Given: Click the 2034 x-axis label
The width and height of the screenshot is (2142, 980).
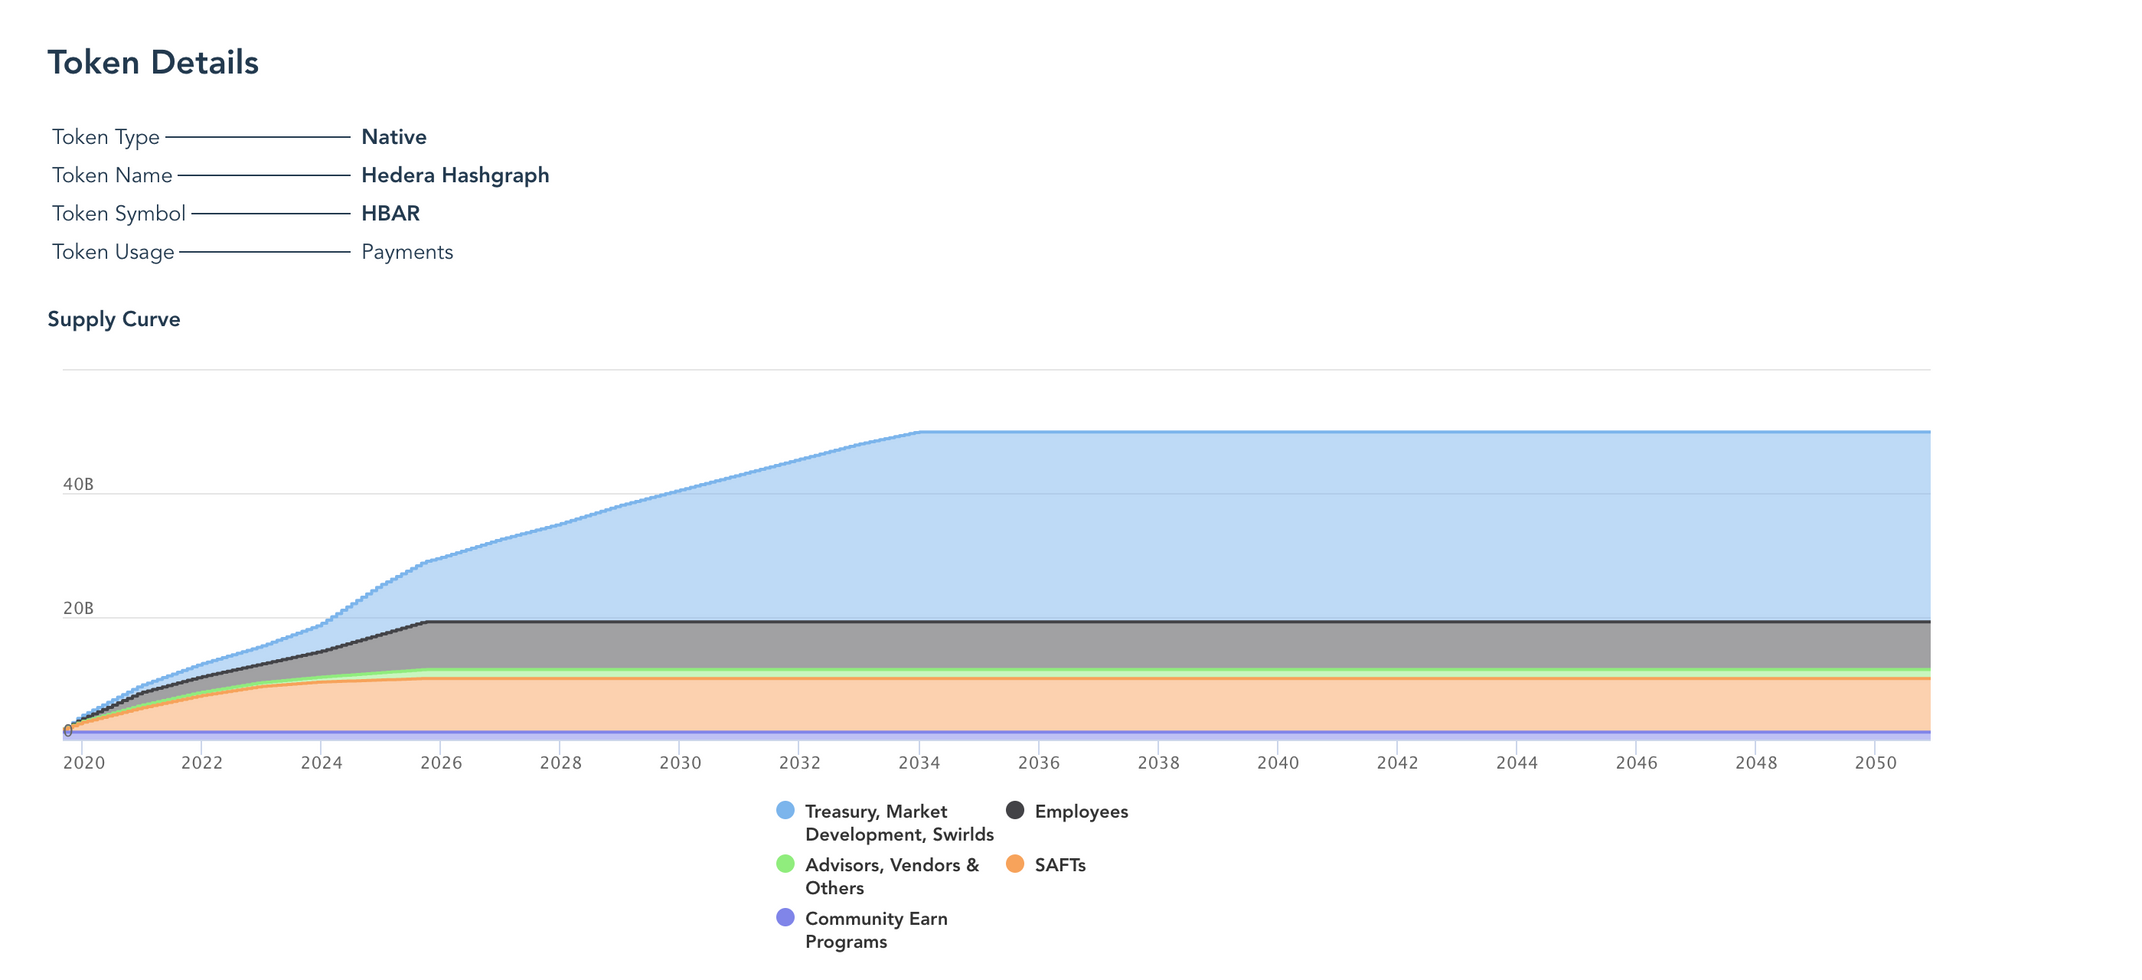Looking at the screenshot, I should tap(919, 763).
